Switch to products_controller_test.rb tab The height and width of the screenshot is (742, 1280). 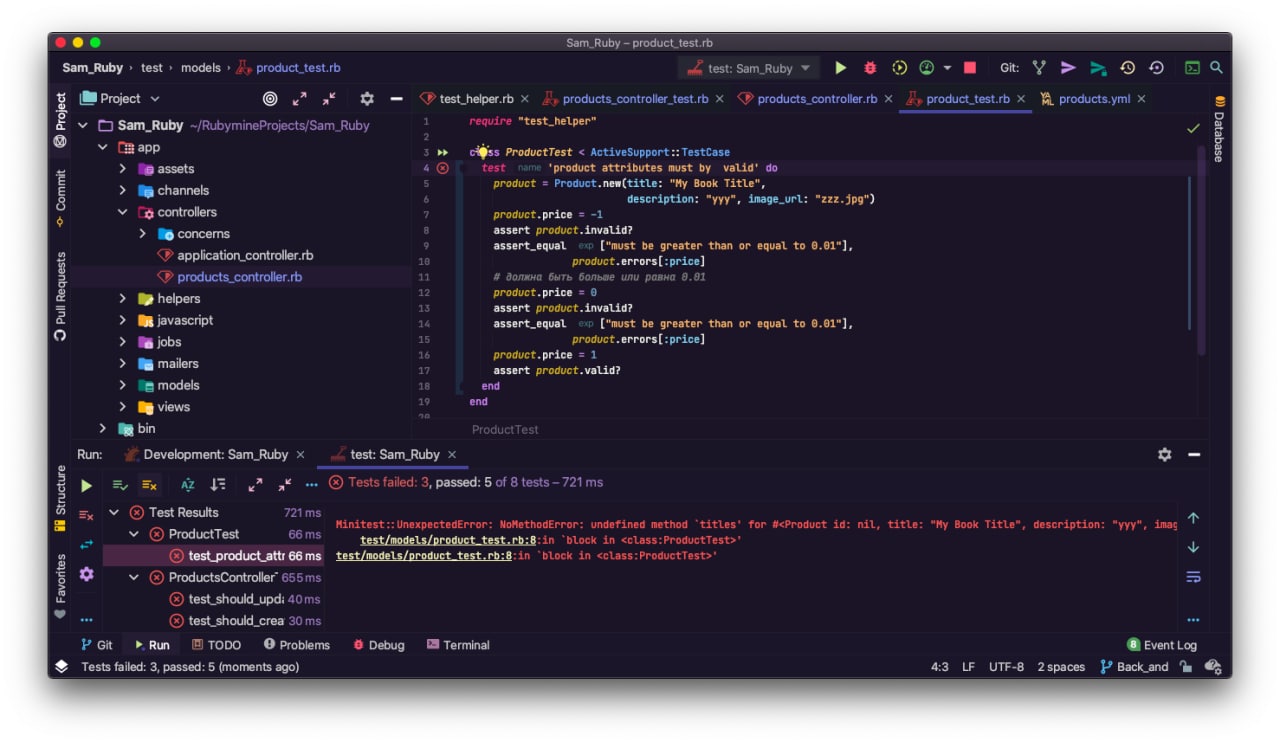click(x=634, y=99)
